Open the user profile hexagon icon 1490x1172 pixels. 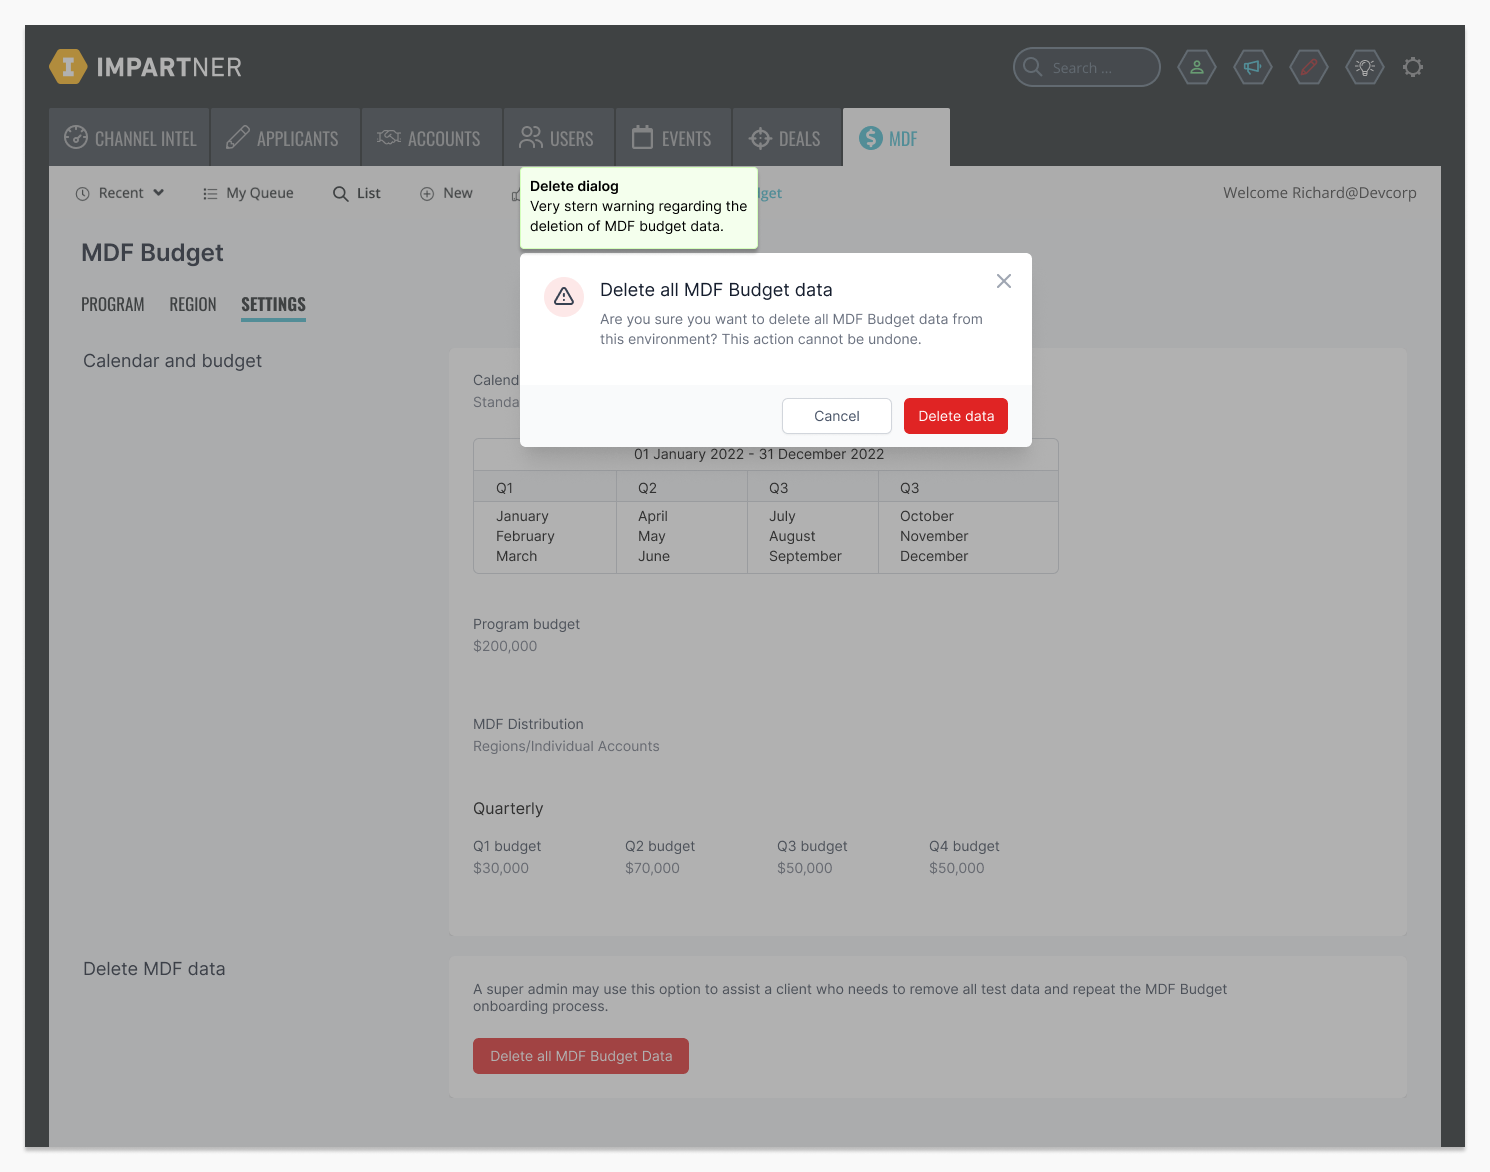[x=1196, y=68]
